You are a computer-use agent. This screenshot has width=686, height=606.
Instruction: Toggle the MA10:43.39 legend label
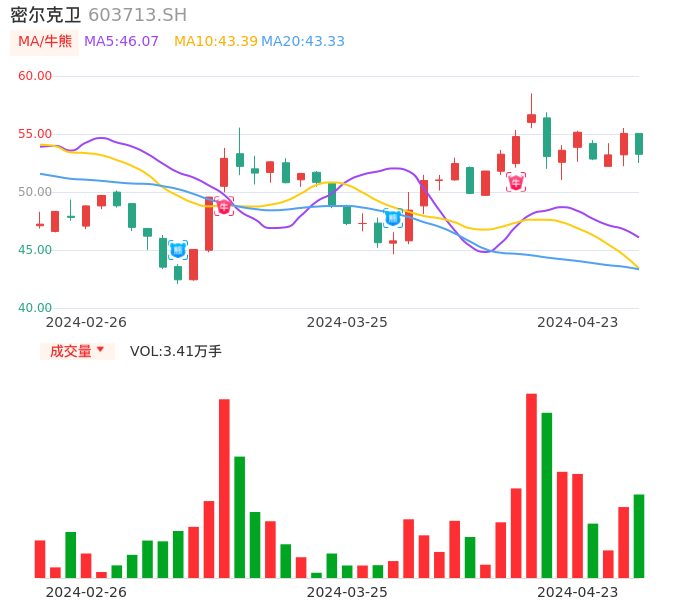click(215, 42)
